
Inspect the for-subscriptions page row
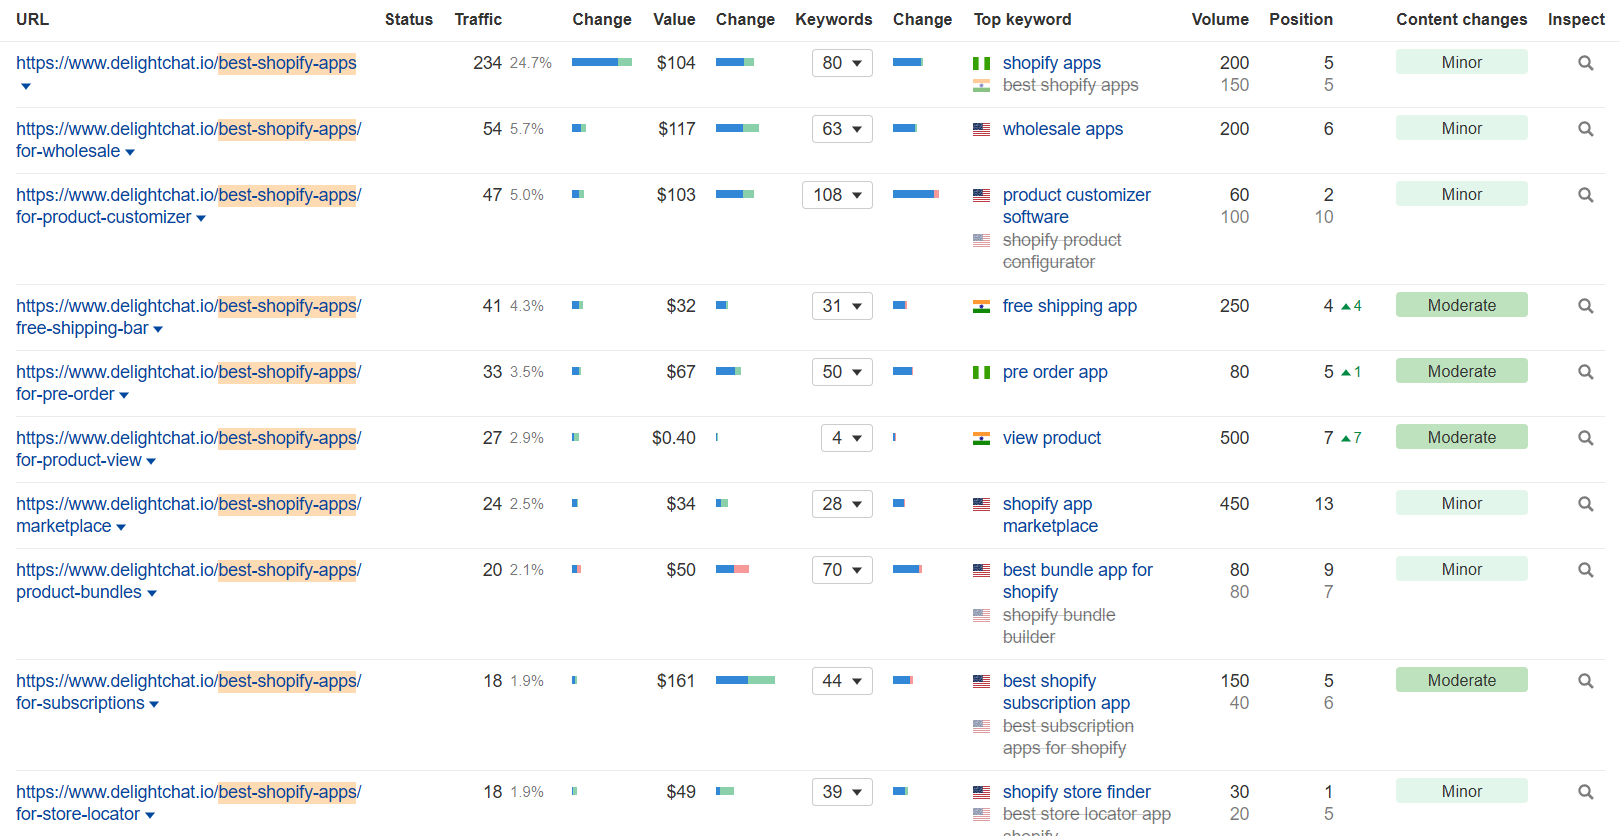(1585, 681)
